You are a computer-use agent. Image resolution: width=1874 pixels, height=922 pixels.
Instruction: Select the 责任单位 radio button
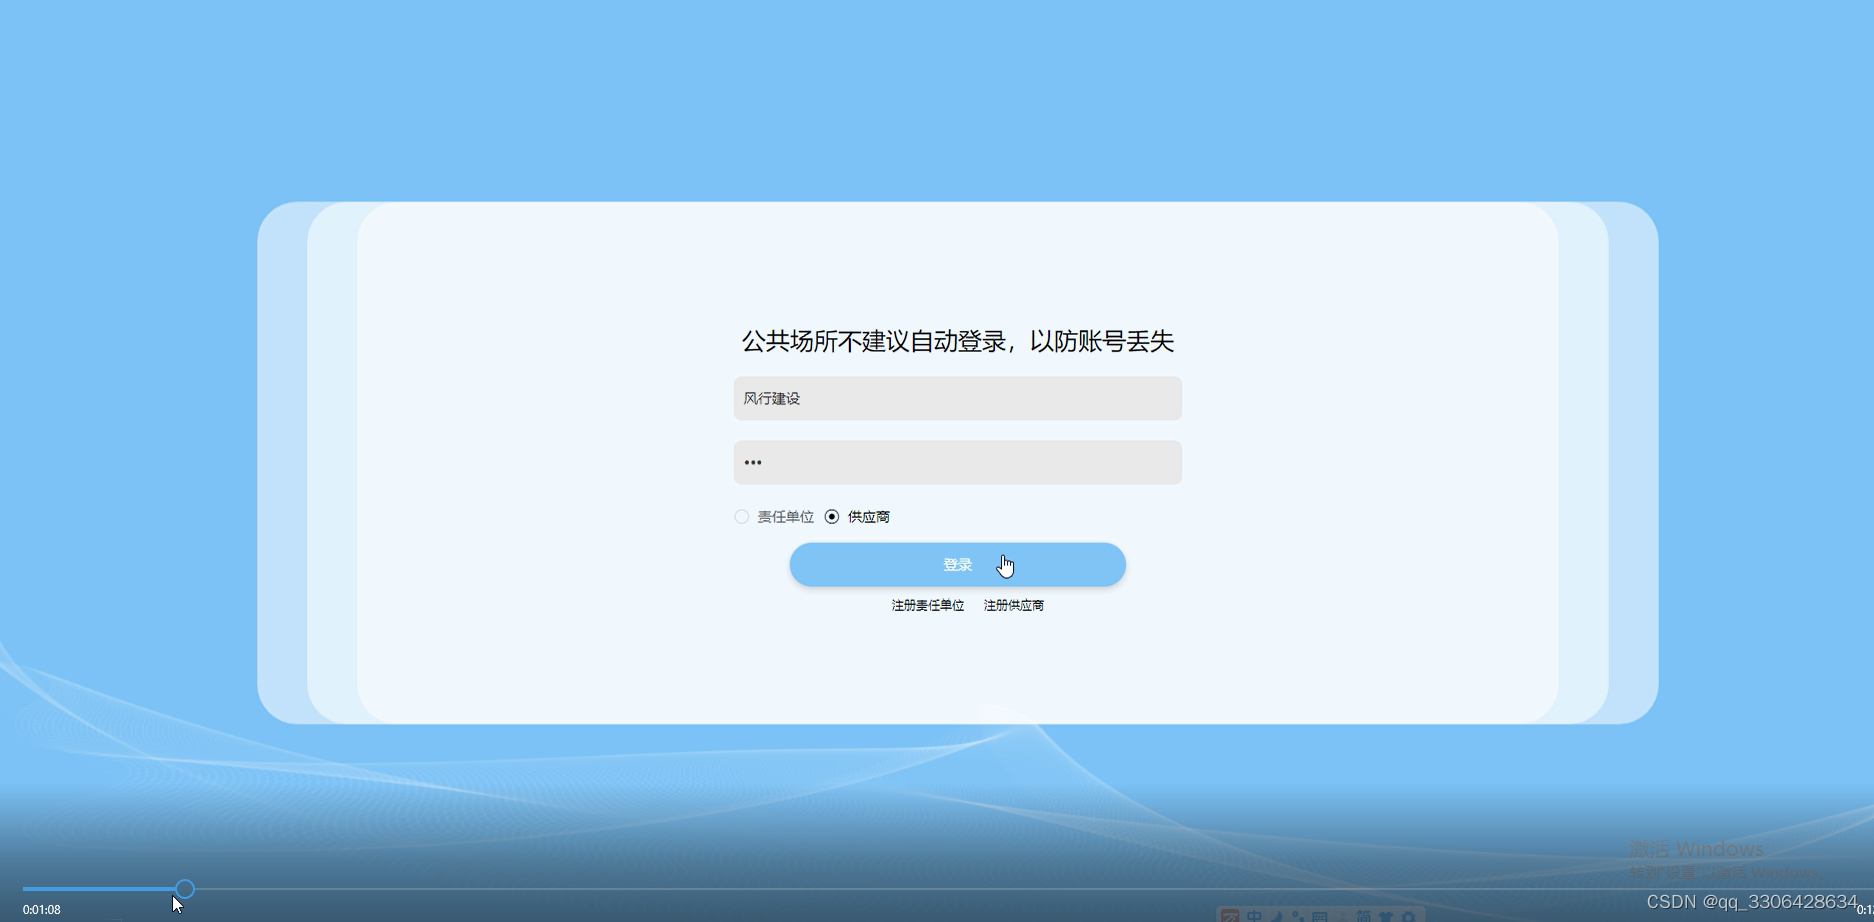[742, 516]
